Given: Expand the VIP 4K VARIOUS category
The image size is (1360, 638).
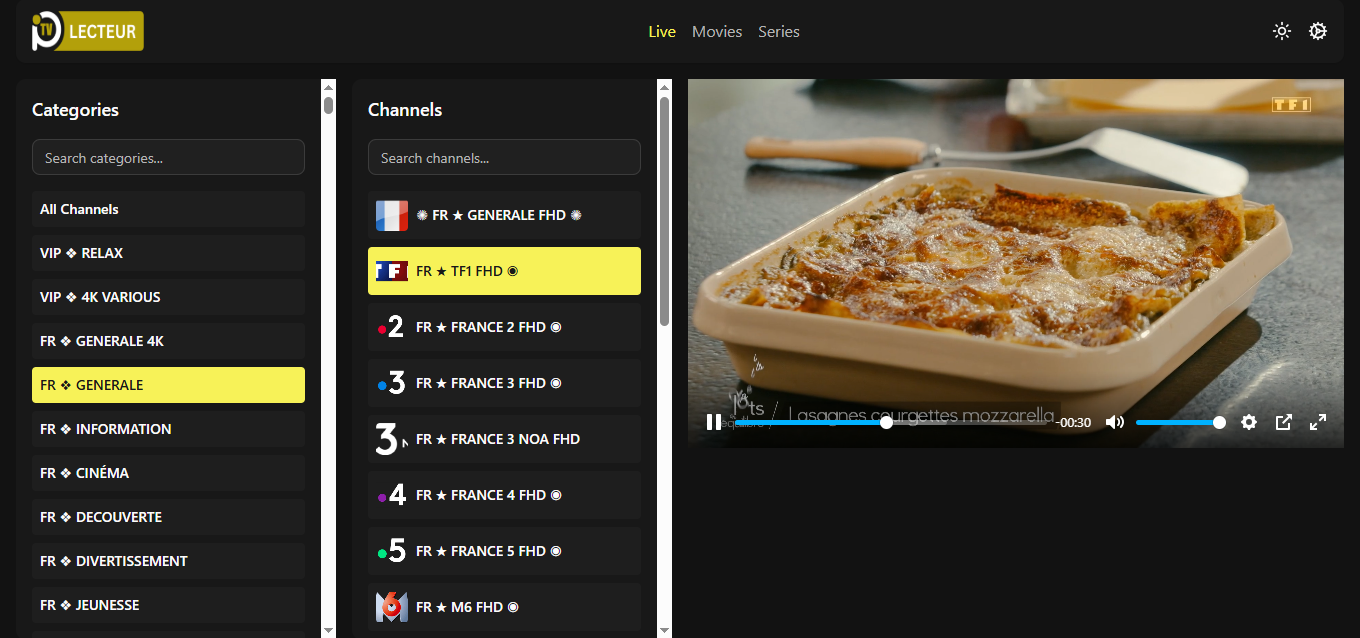Looking at the screenshot, I should point(168,296).
